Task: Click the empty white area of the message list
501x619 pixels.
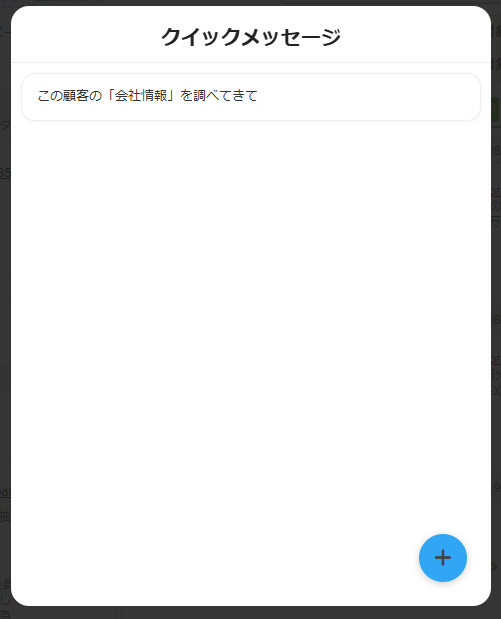Action: 251,316
